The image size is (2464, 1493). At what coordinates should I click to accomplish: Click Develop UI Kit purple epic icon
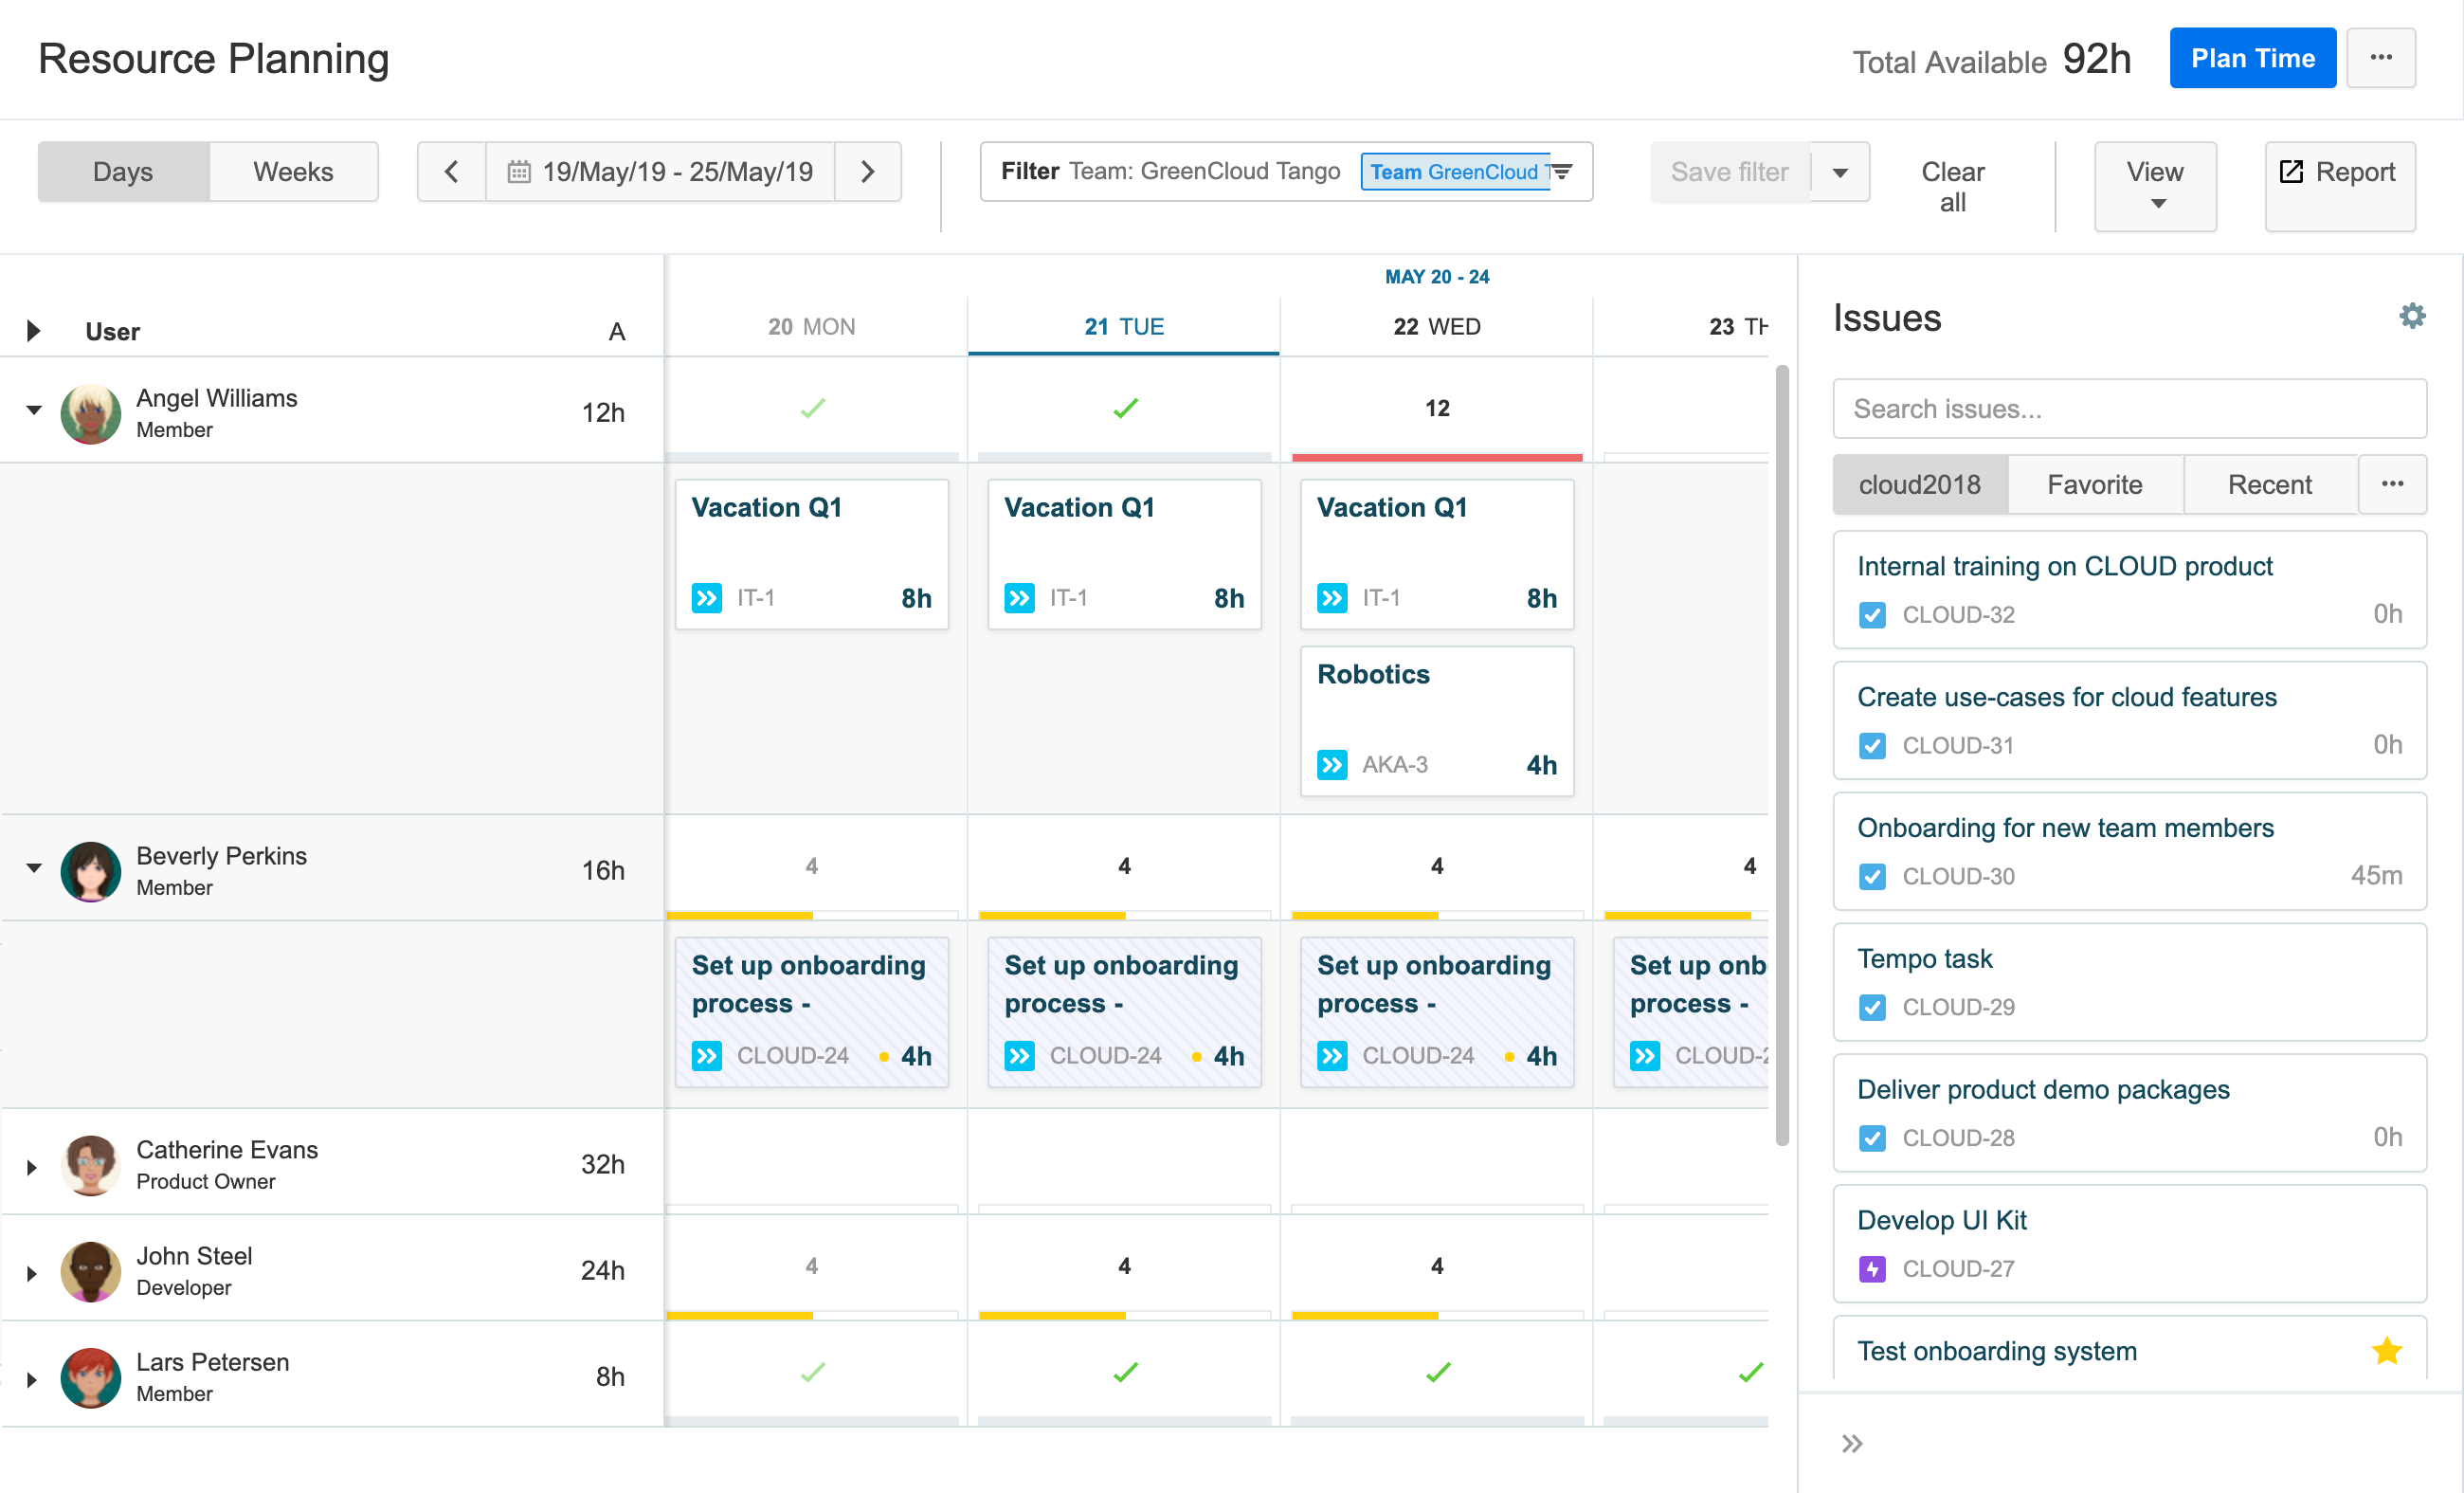tap(1871, 1268)
